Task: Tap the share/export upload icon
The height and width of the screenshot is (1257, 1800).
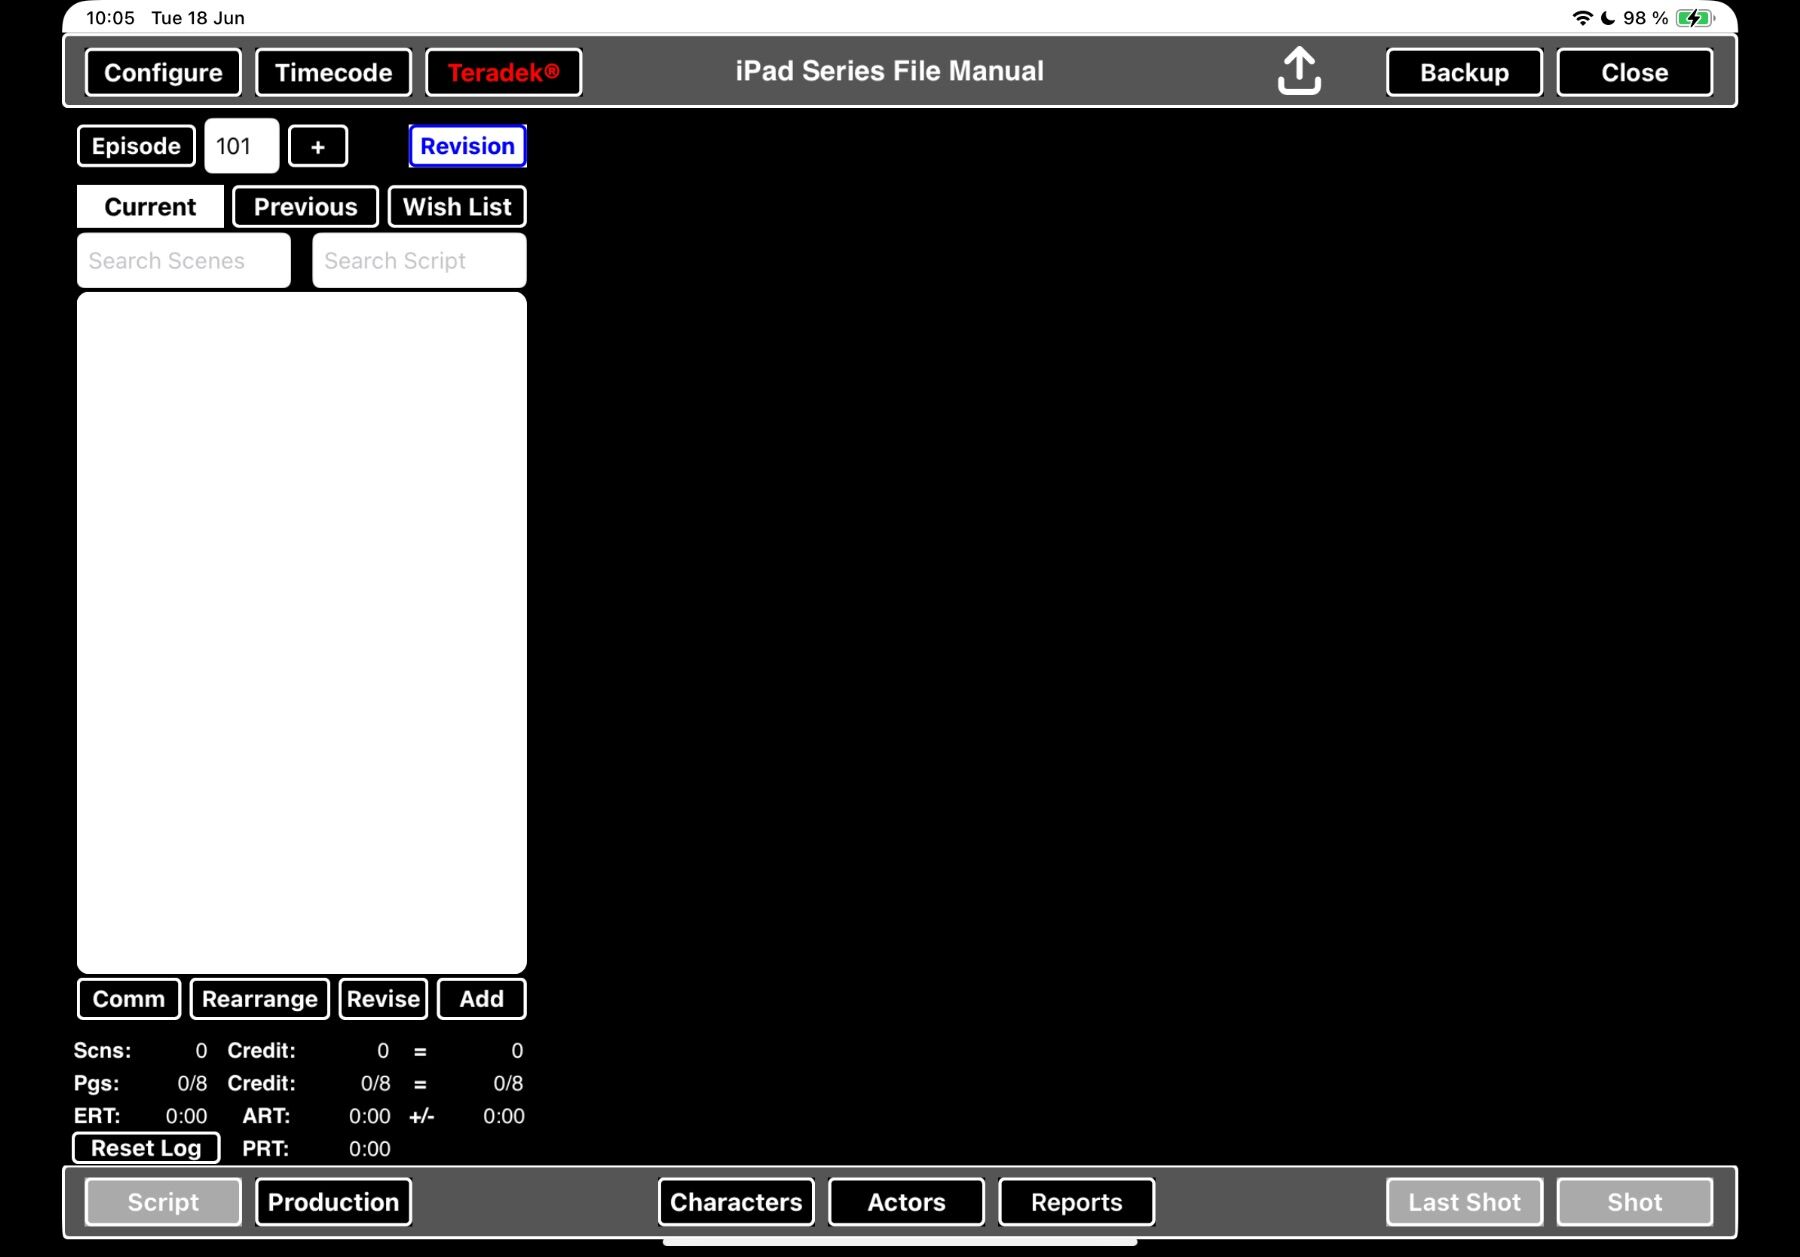Action: pos(1299,71)
